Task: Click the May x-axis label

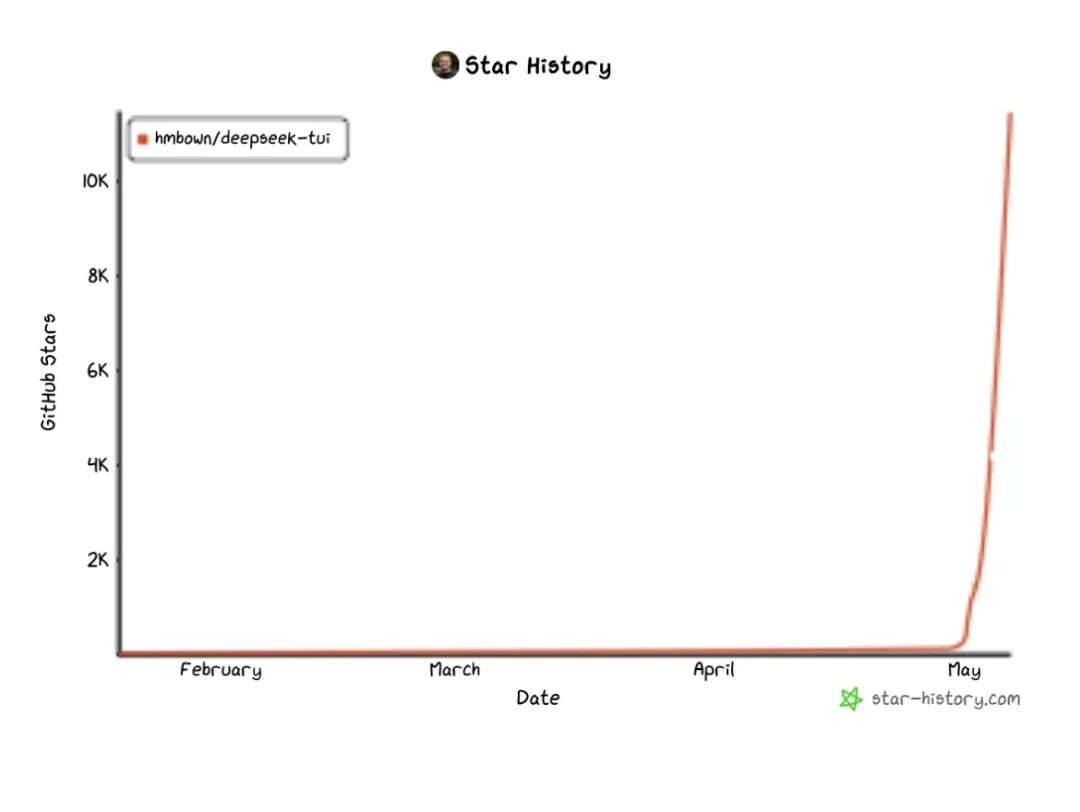Action: (964, 670)
